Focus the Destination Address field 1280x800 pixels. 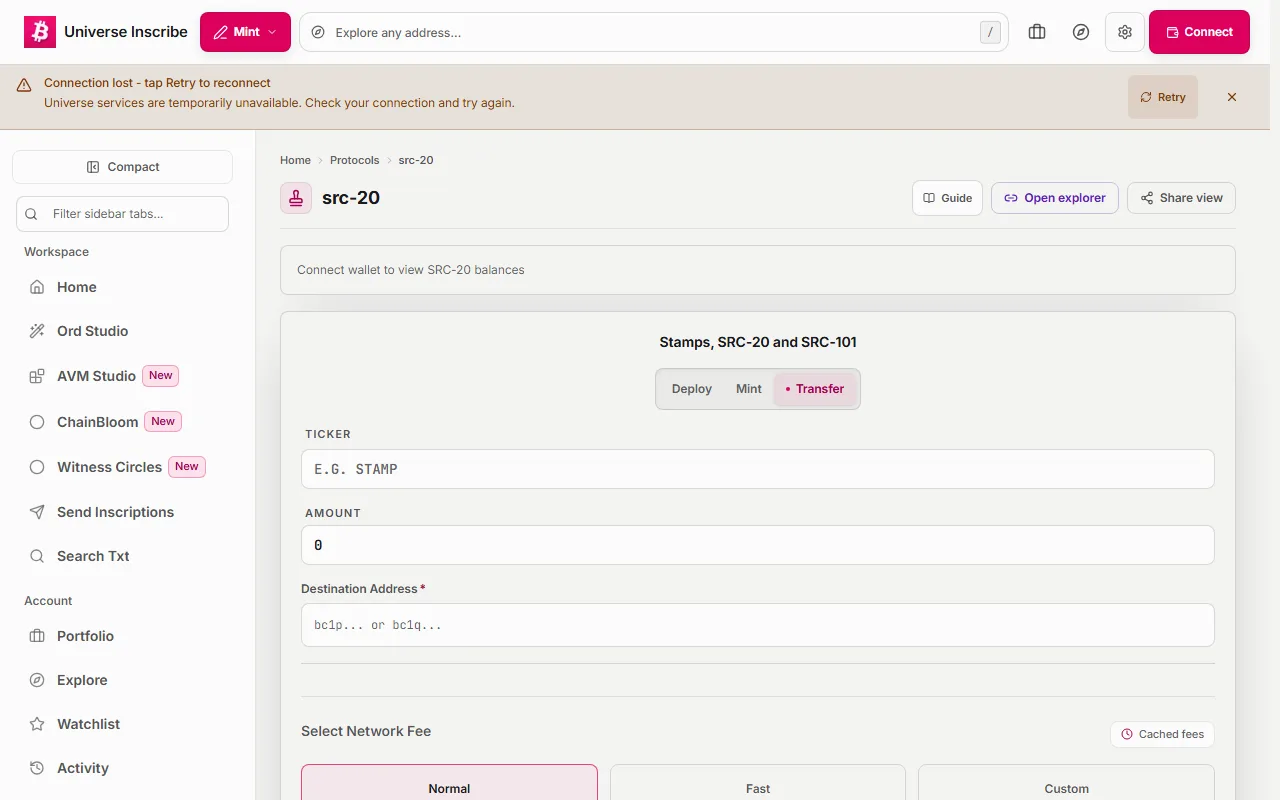[x=758, y=625]
